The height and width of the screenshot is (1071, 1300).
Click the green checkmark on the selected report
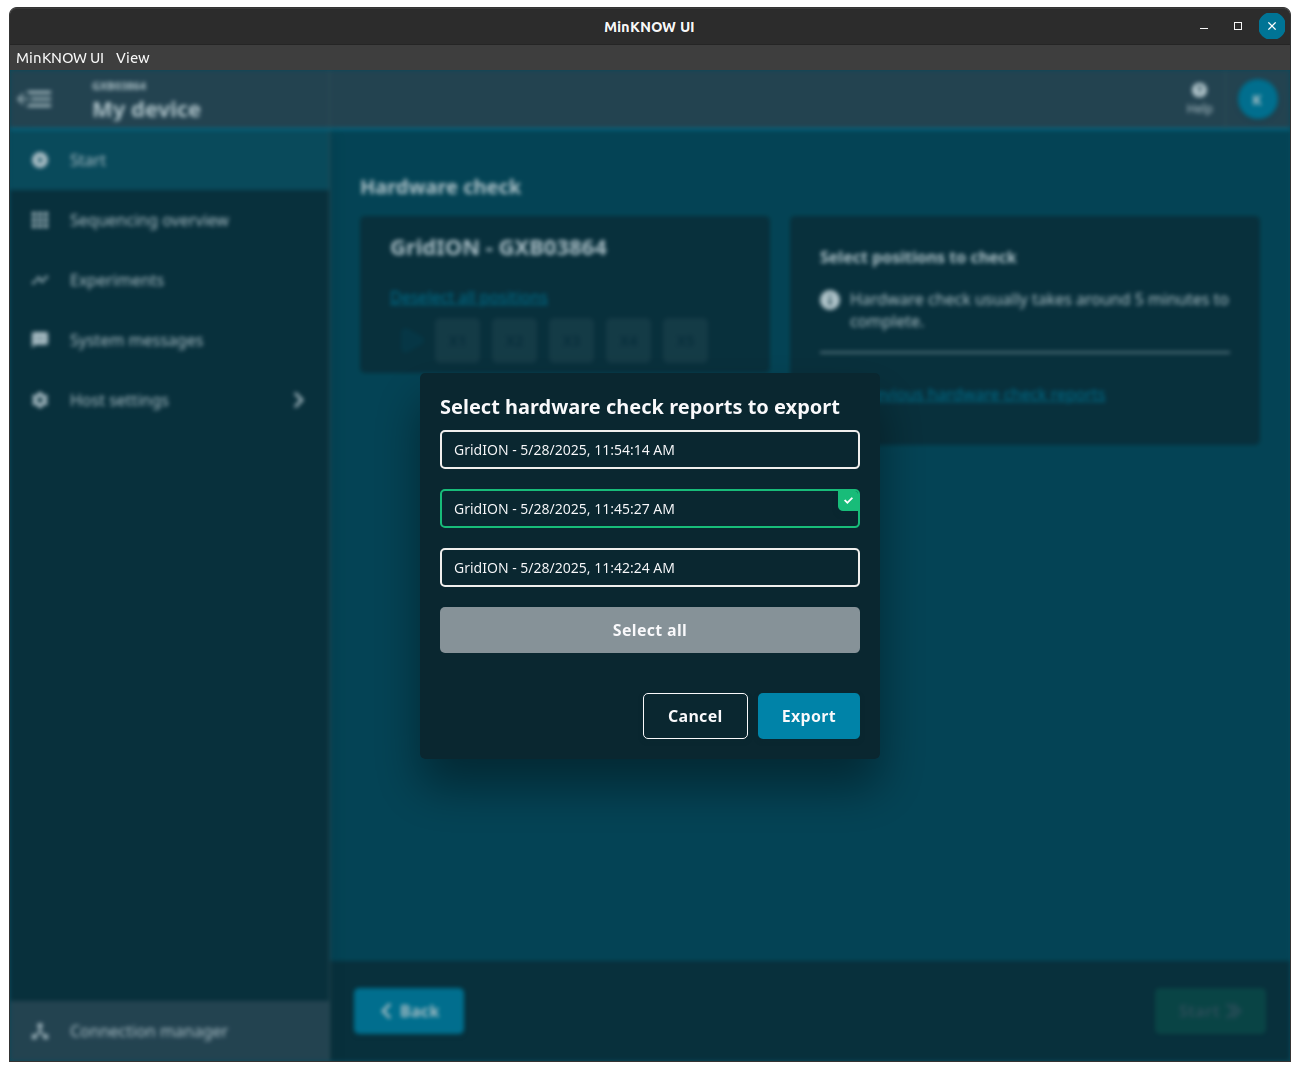pos(848,500)
